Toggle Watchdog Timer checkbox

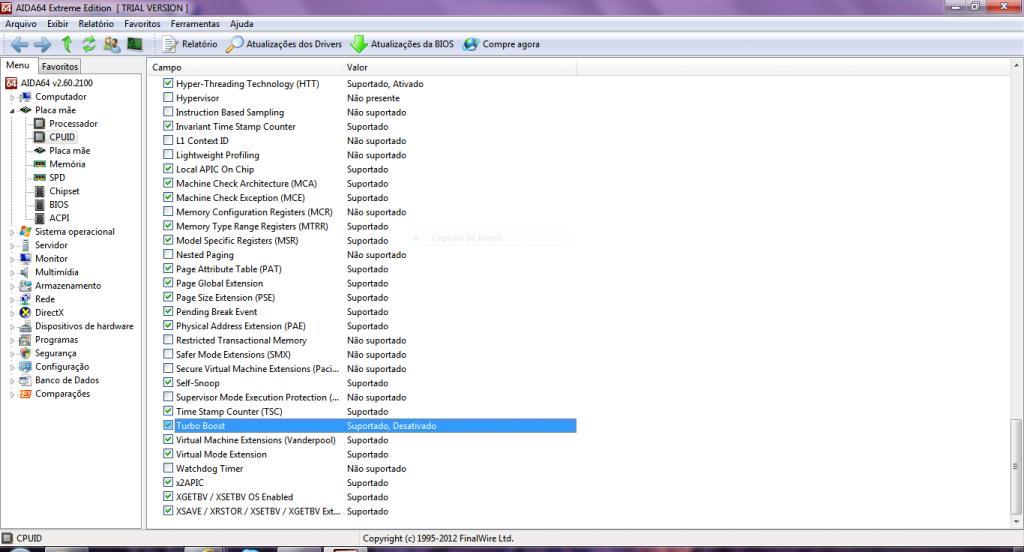point(168,468)
